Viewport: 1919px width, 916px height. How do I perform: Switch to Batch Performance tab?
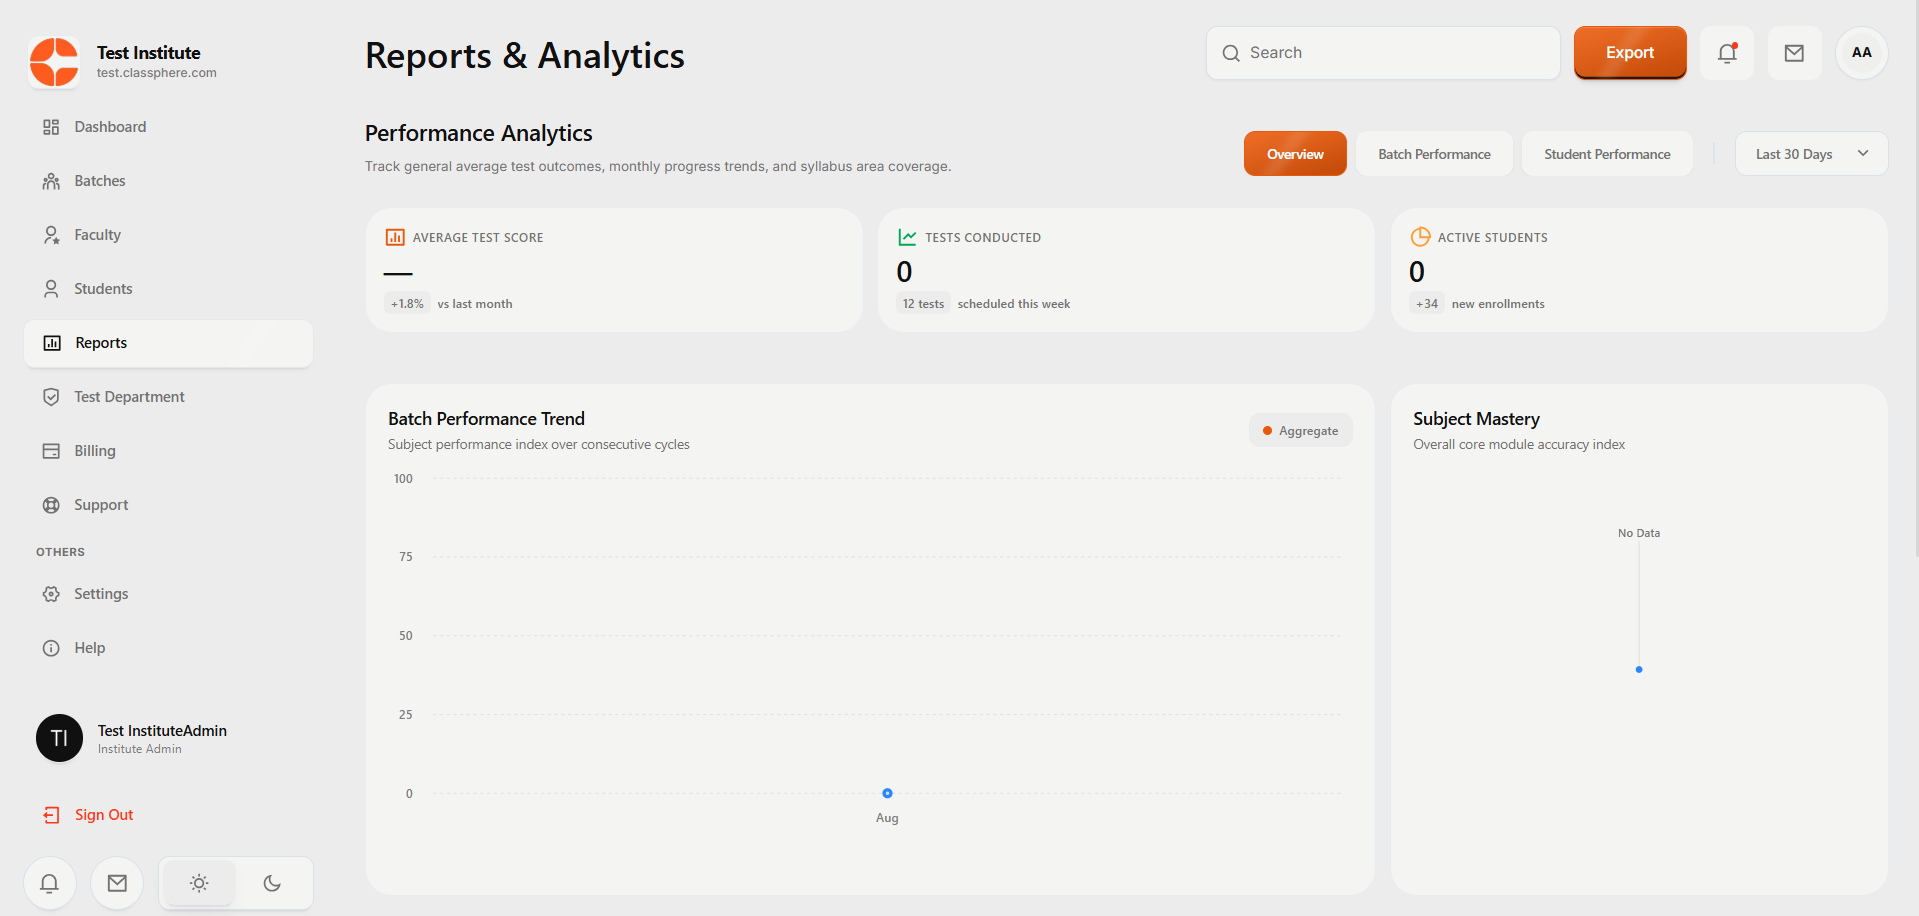pos(1434,154)
